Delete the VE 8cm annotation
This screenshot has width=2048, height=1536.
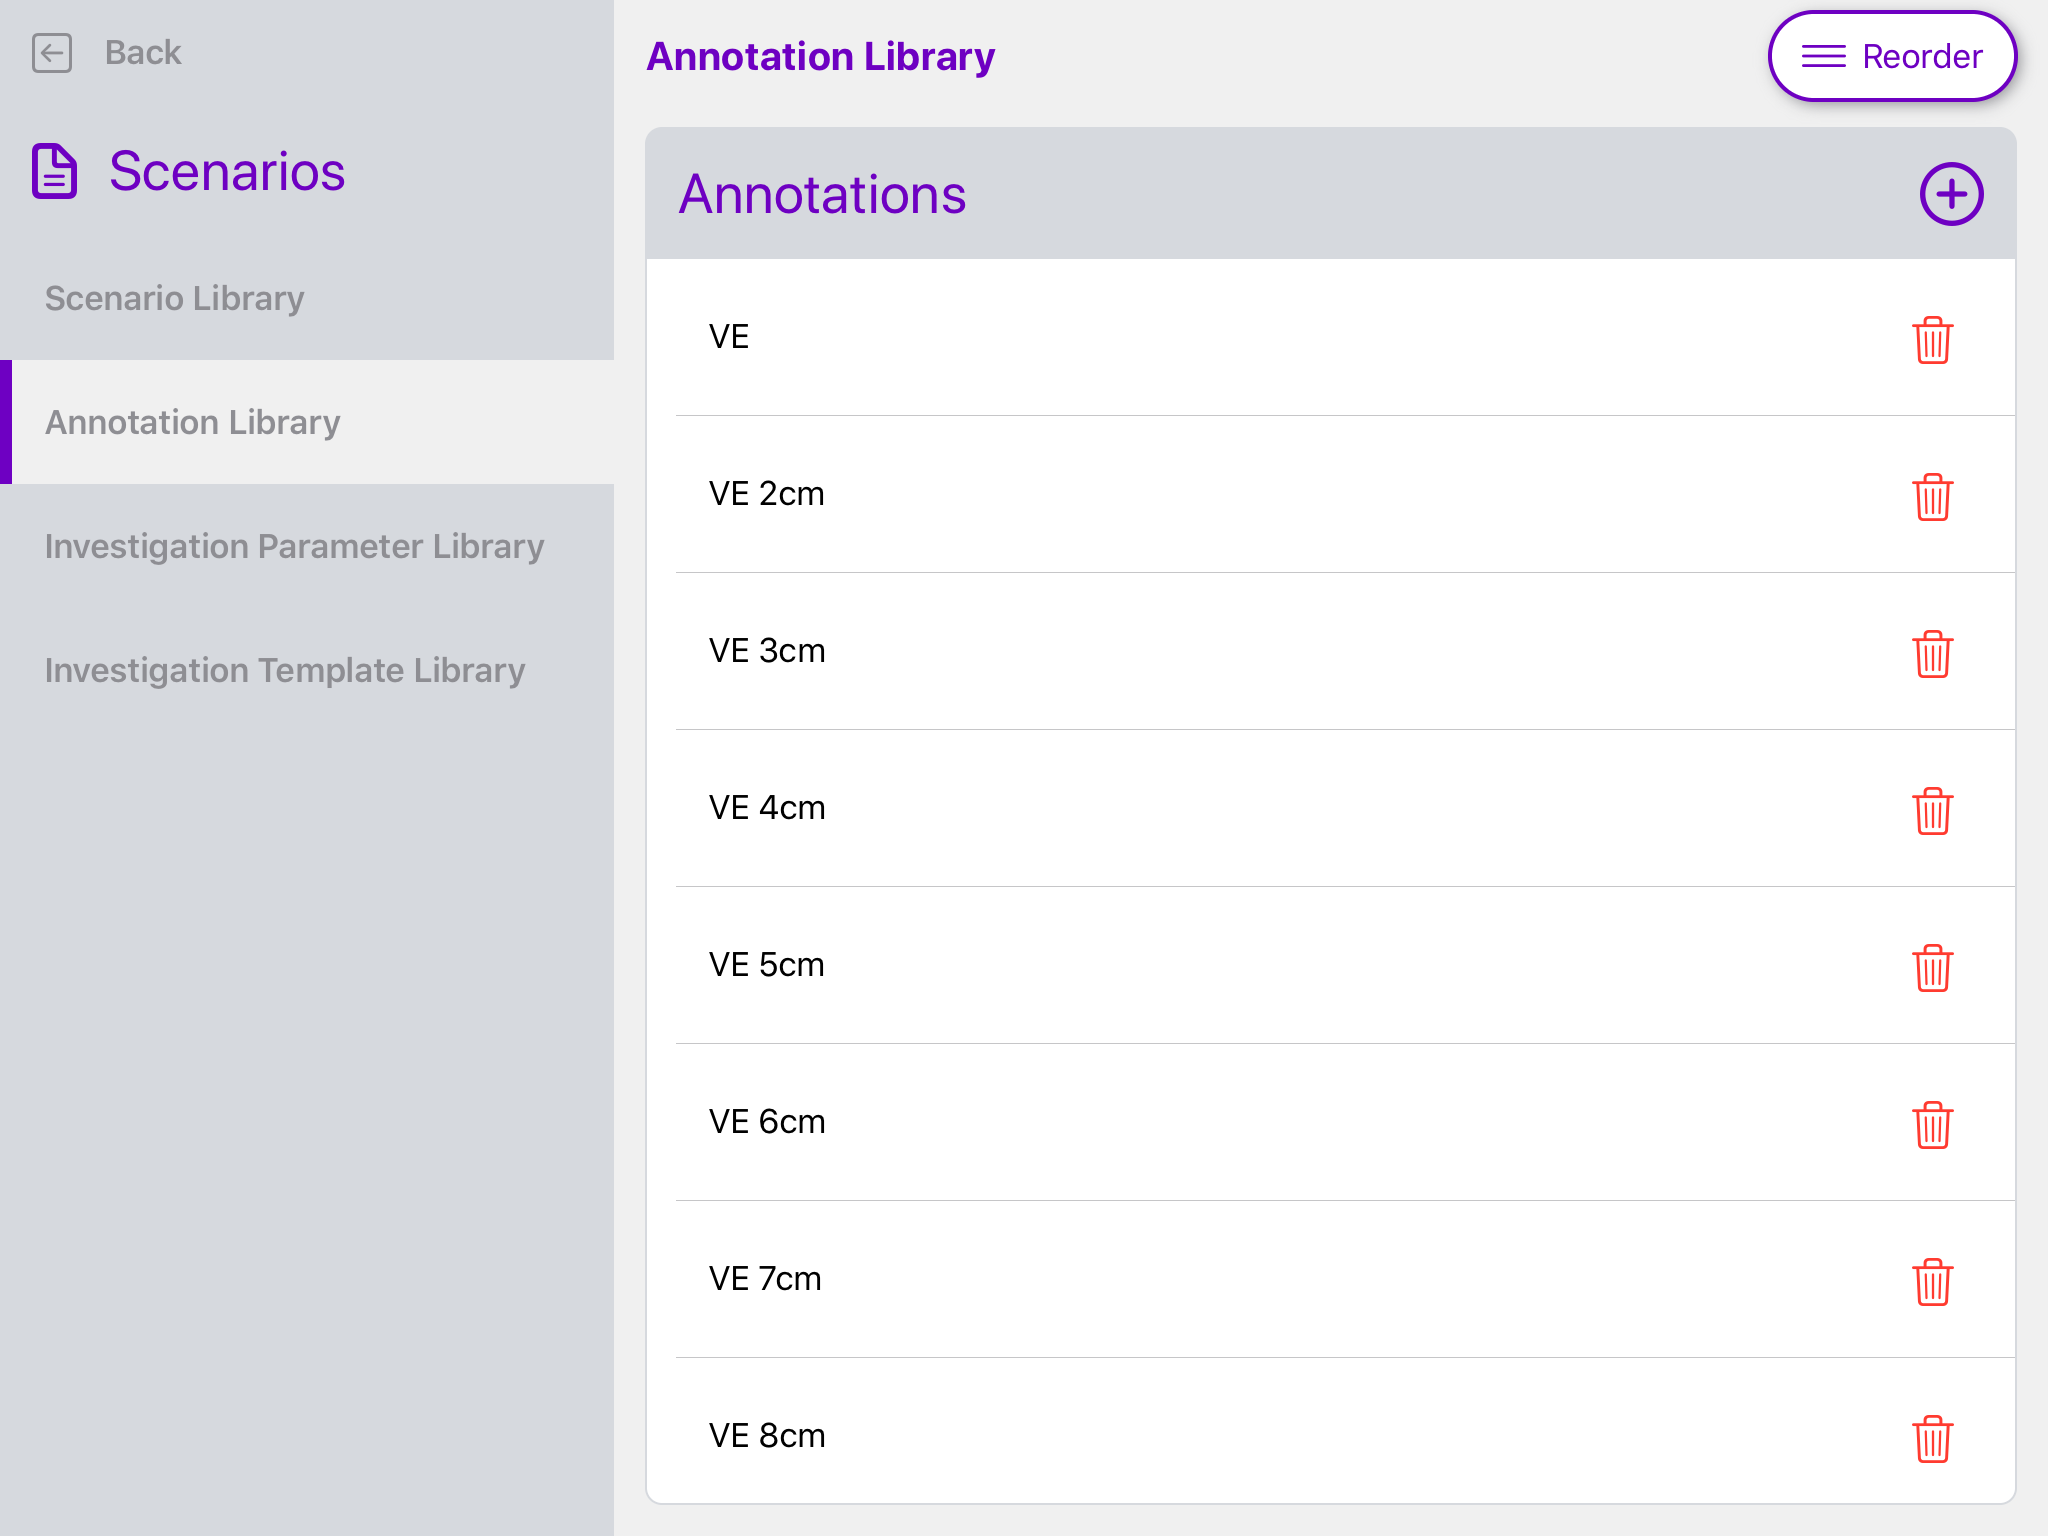pos(1932,1439)
